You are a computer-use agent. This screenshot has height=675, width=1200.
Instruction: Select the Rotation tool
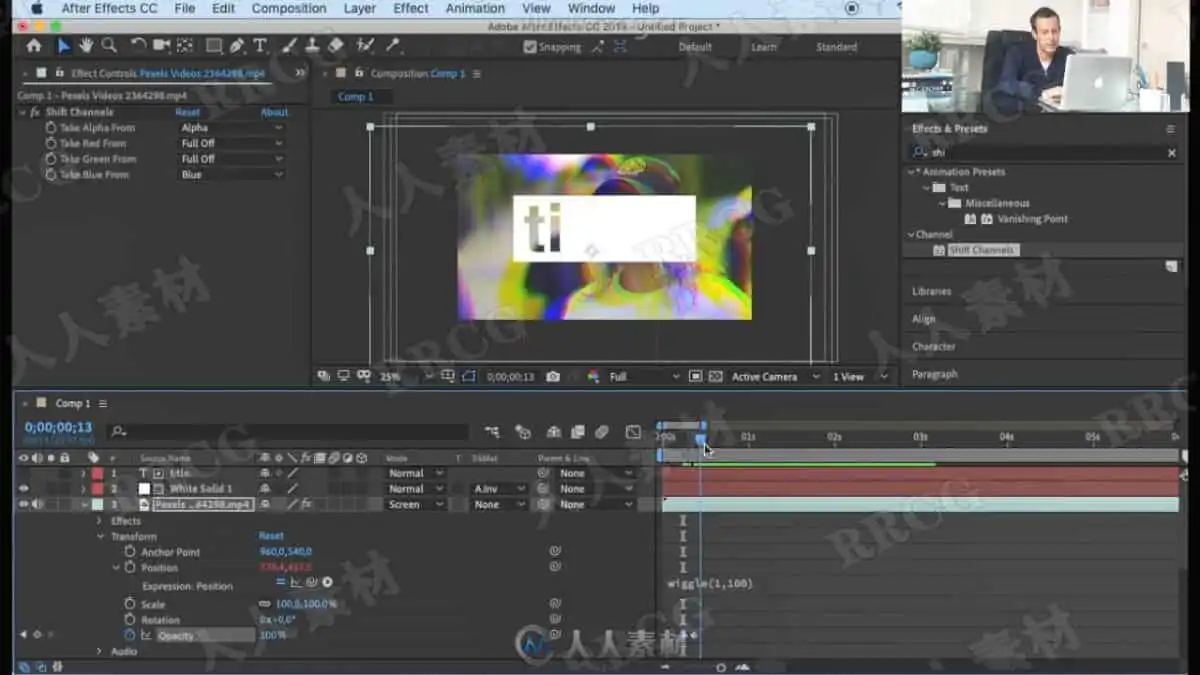139,46
